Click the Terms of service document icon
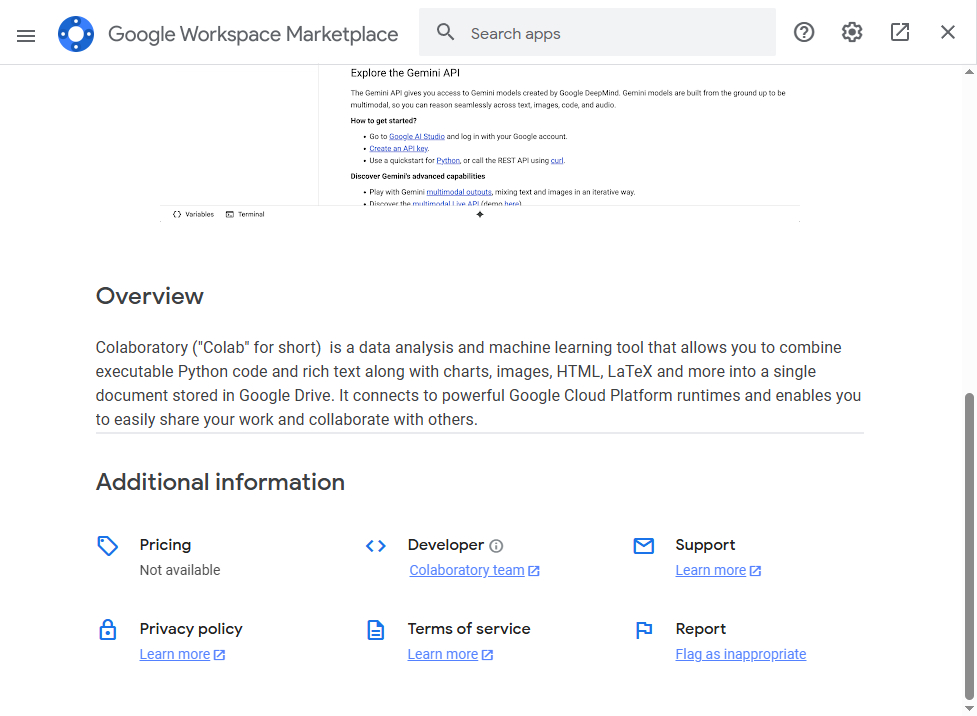This screenshot has width=977, height=716. click(x=376, y=630)
